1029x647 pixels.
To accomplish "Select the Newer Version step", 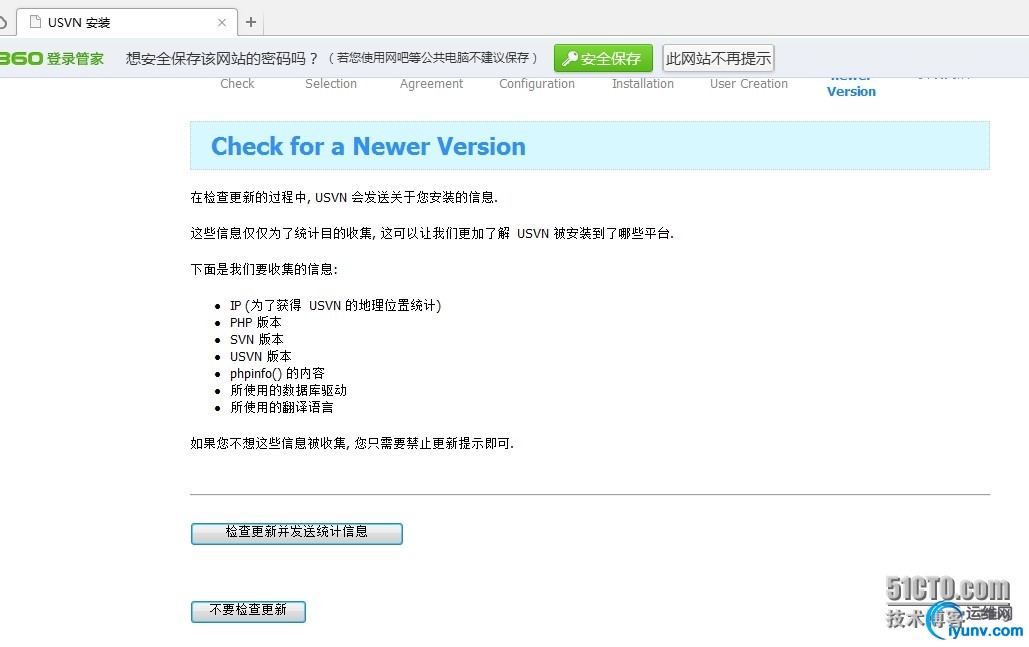I will pos(851,88).
